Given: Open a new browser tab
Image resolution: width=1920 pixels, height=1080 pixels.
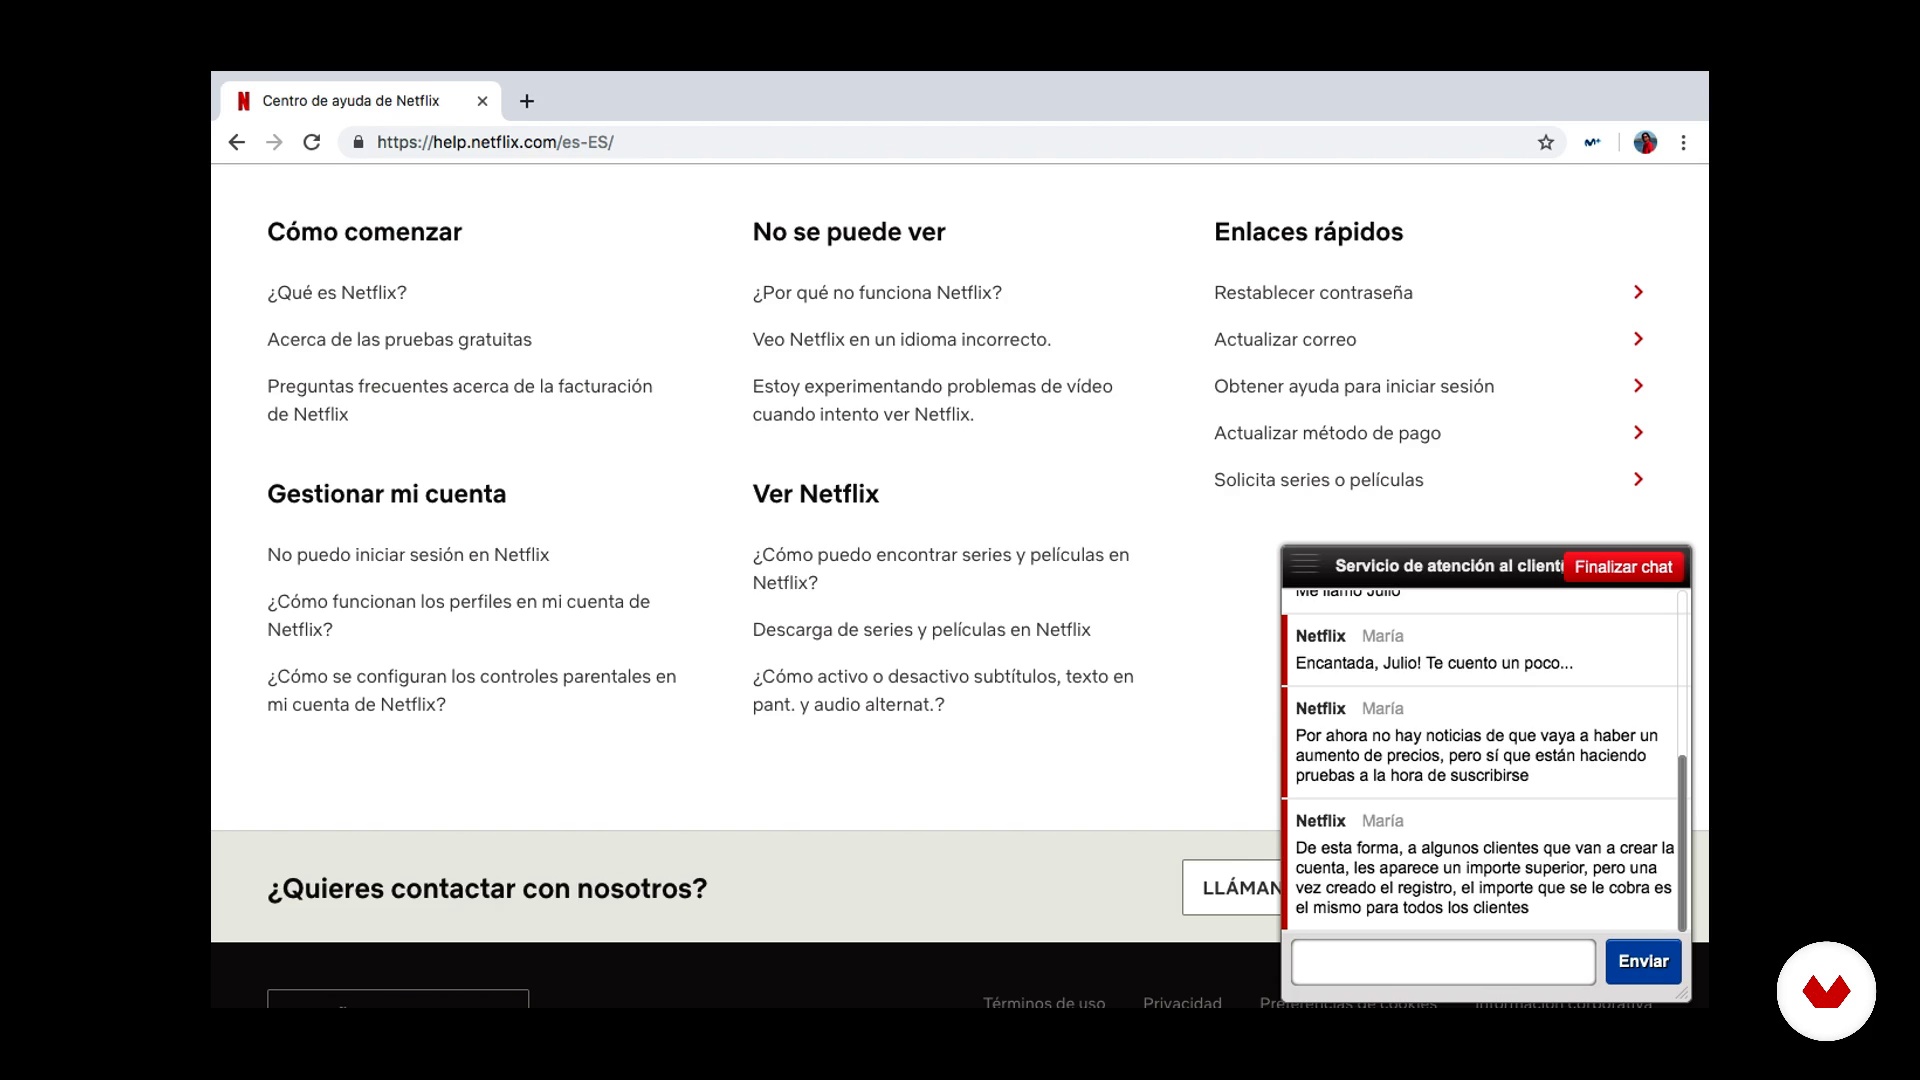Looking at the screenshot, I should point(527,101).
